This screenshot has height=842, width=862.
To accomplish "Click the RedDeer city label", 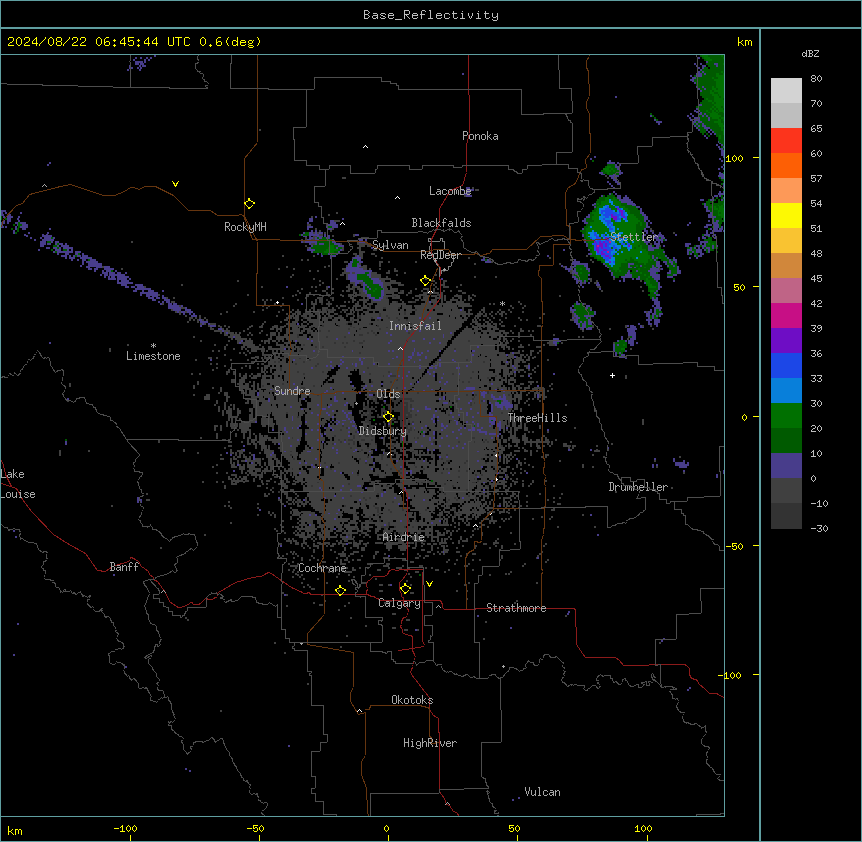I will 440,255.
